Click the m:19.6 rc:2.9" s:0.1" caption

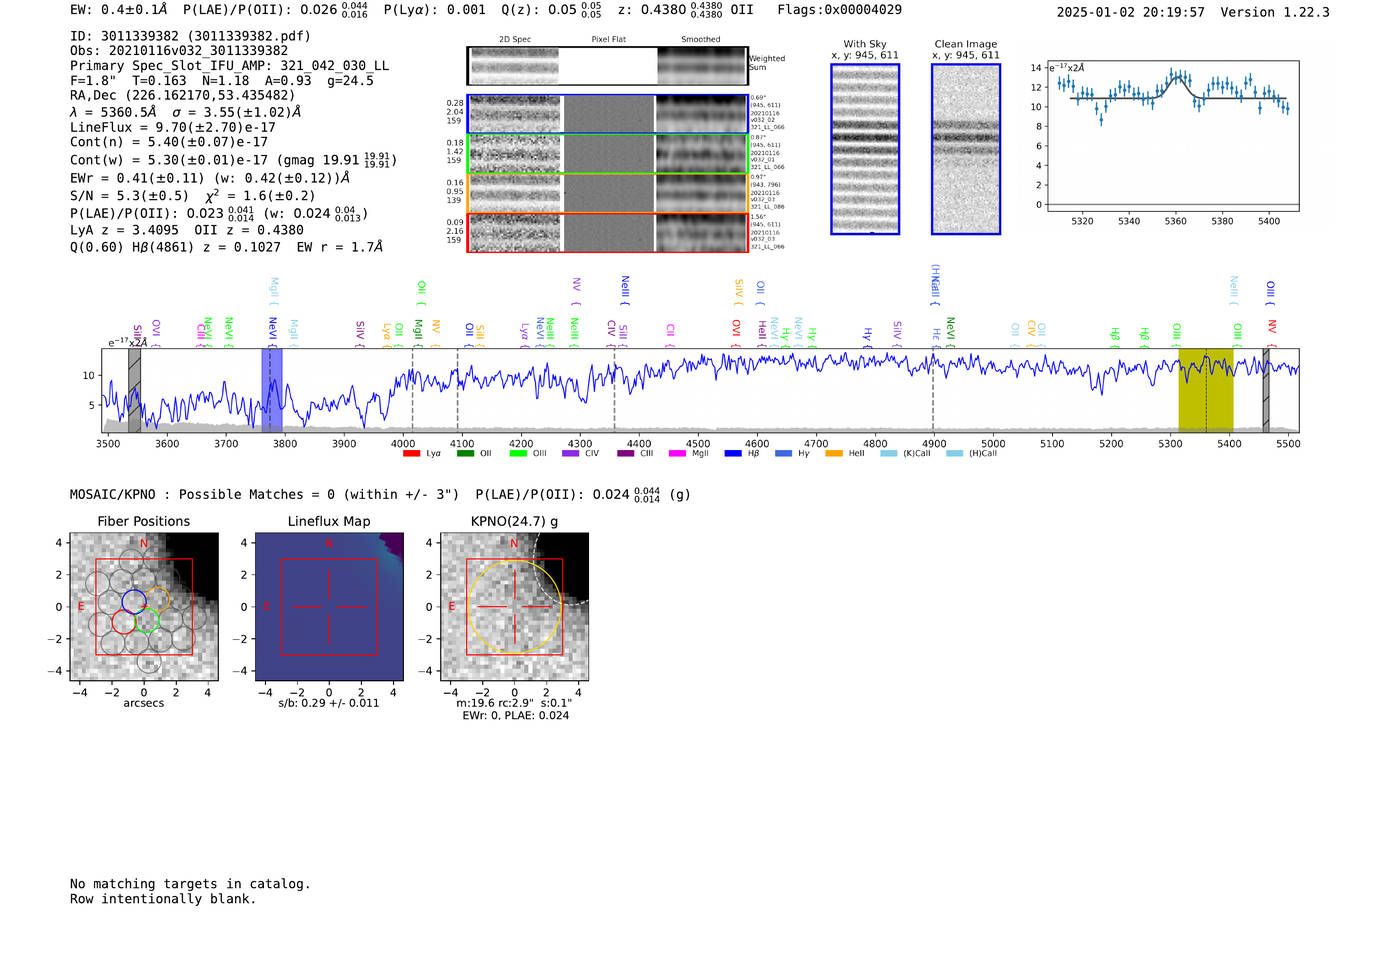point(514,704)
